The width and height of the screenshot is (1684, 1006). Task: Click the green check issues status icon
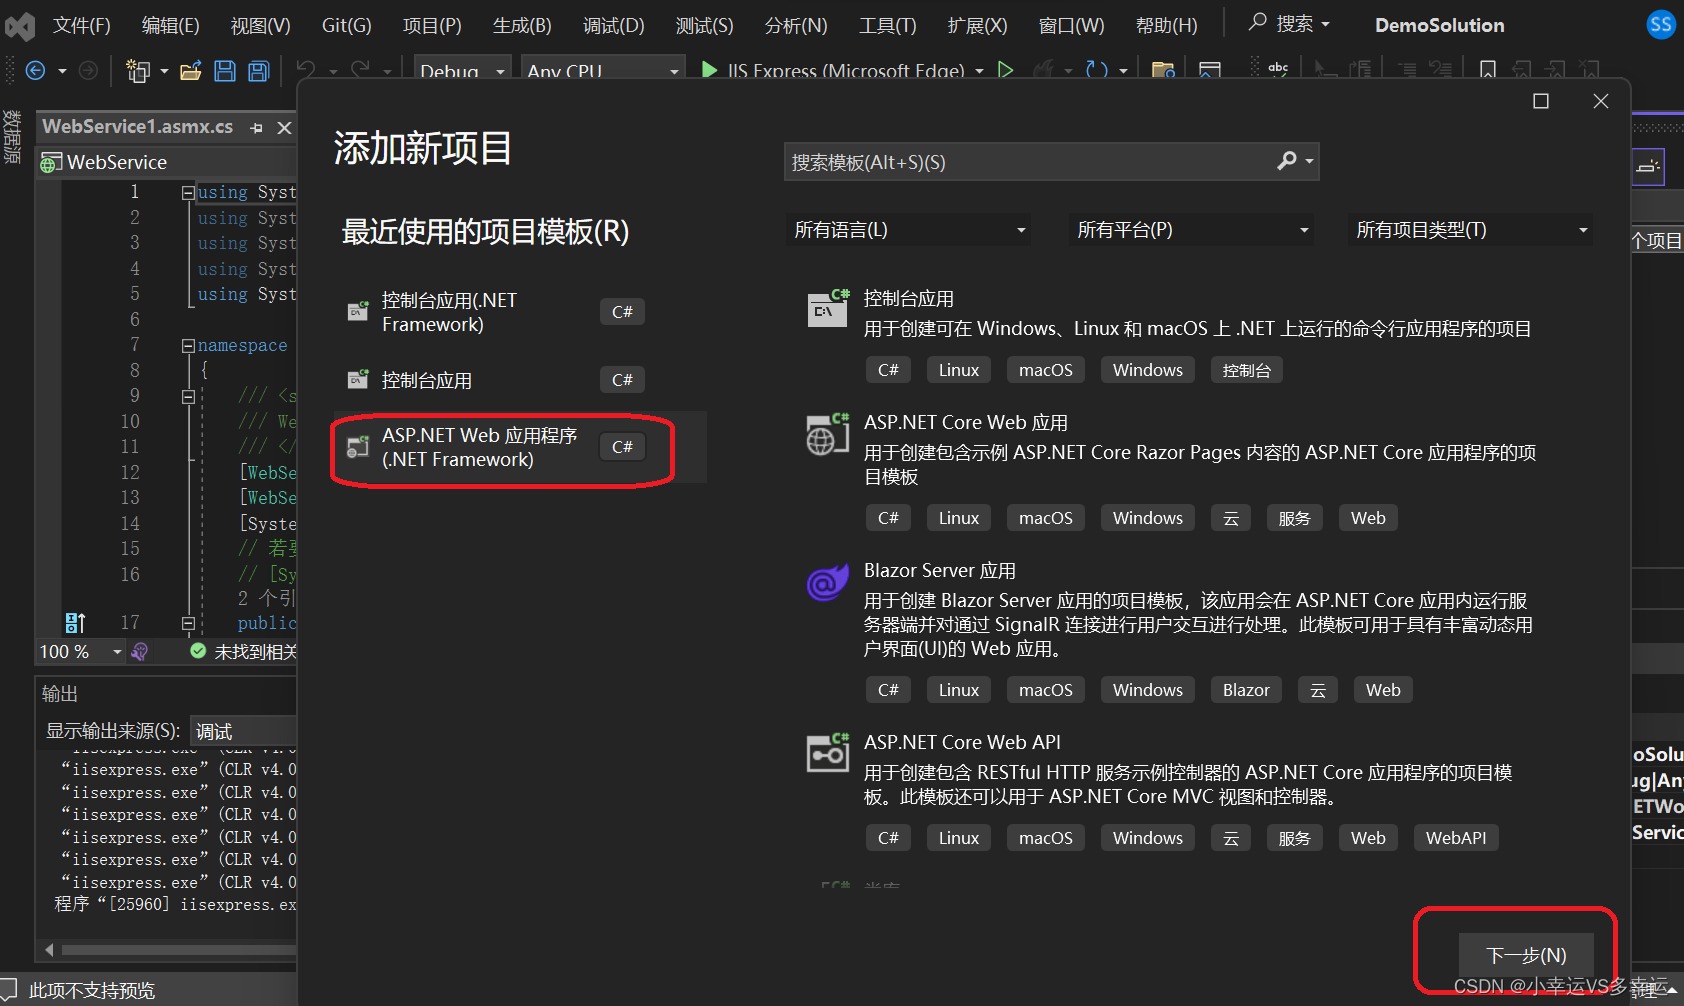point(198,652)
